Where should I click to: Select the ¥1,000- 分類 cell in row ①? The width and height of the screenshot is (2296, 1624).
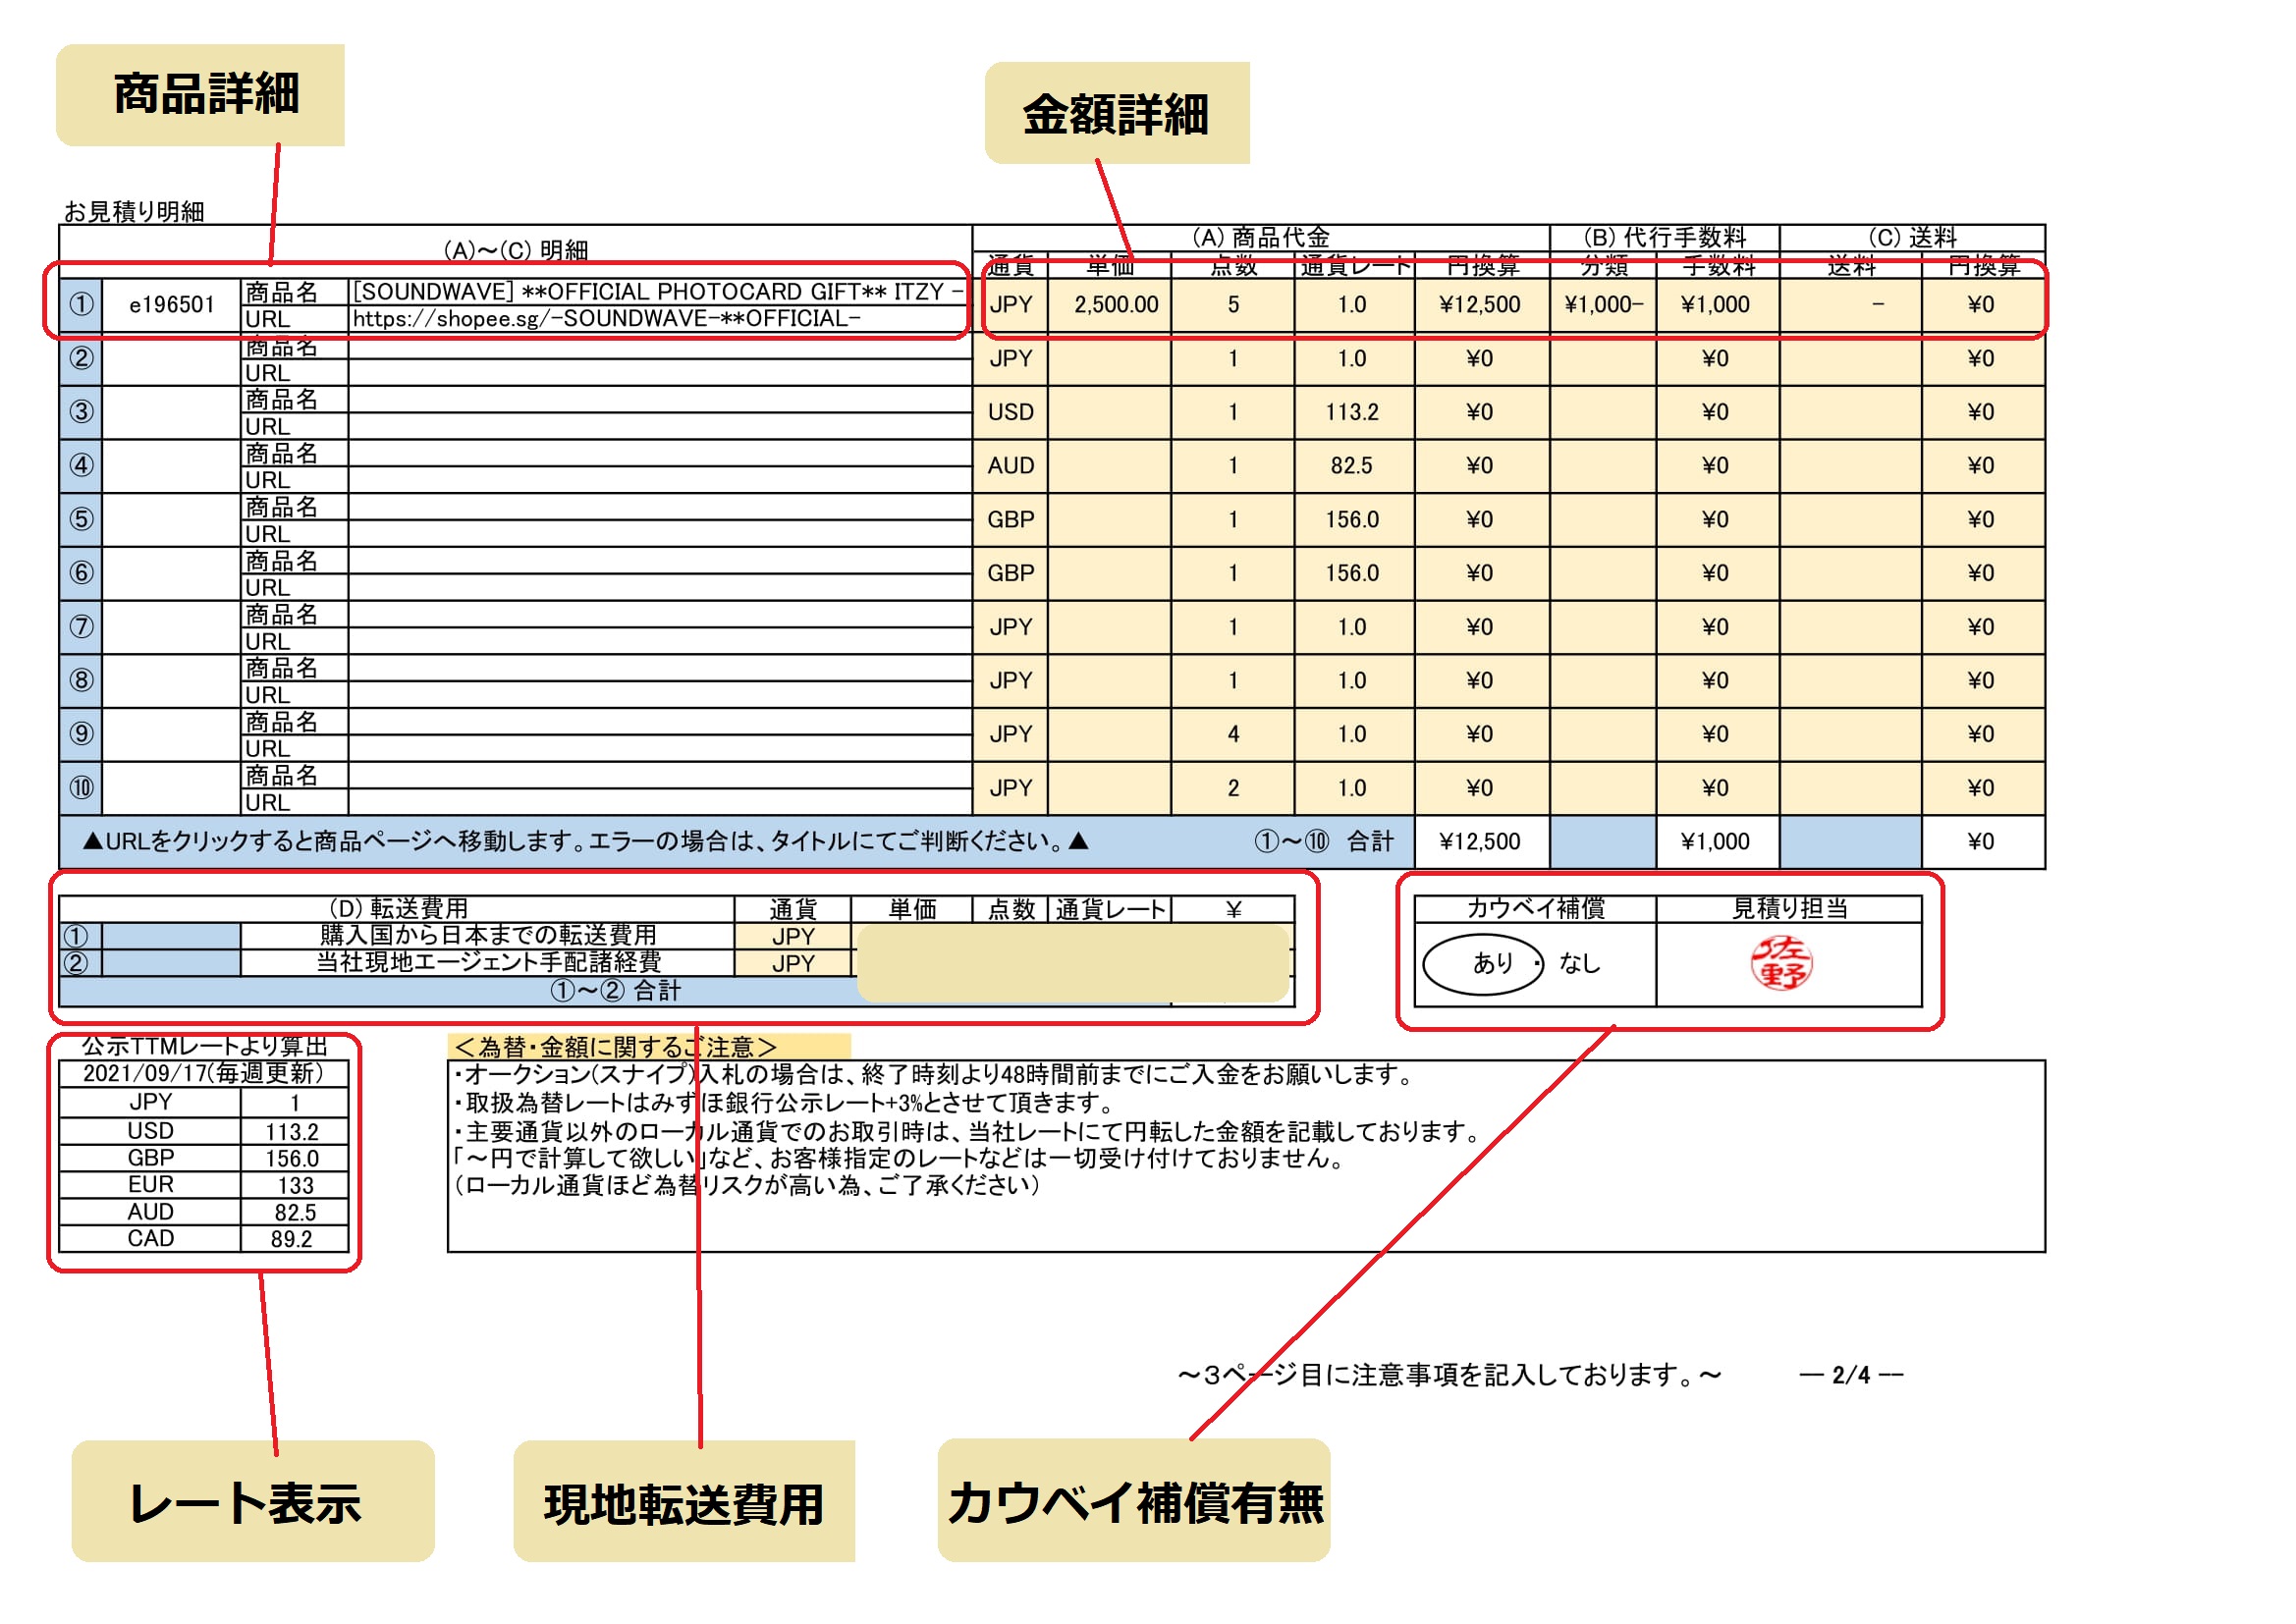pyautogui.click(x=1604, y=305)
